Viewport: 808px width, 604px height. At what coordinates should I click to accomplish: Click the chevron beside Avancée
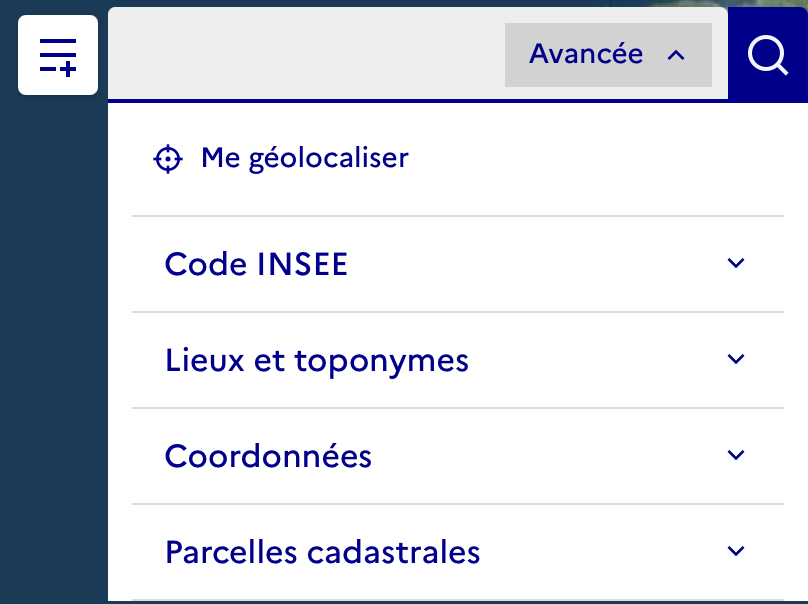pos(676,55)
